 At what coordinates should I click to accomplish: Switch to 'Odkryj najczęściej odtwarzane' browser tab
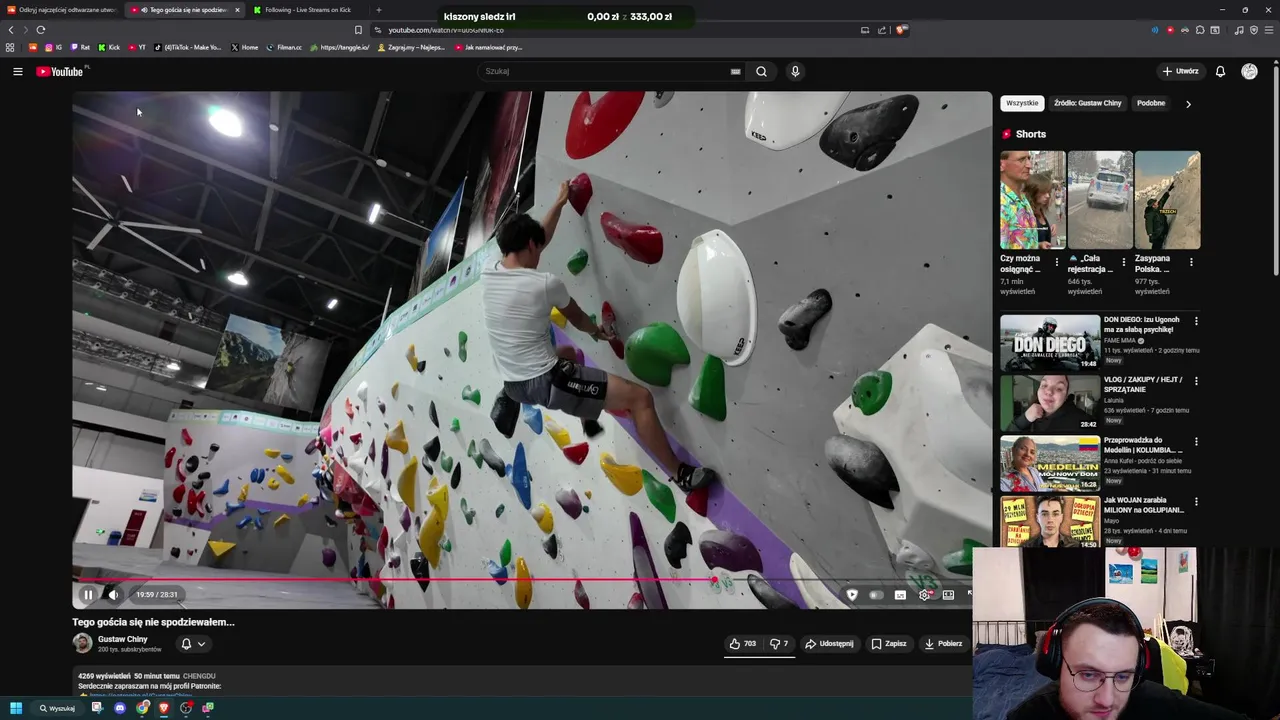[62, 10]
